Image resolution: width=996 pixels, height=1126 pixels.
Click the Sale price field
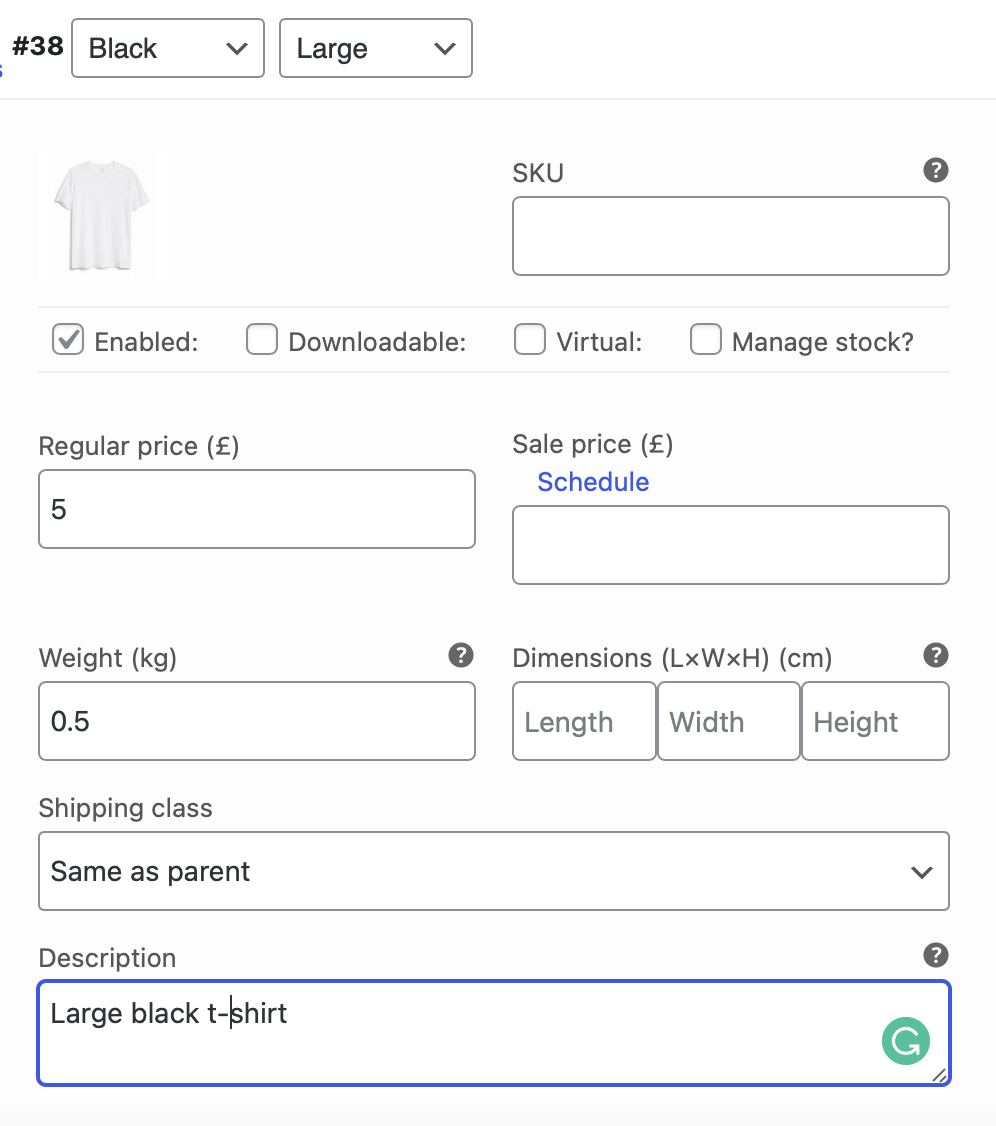click(x=731, y=545)
